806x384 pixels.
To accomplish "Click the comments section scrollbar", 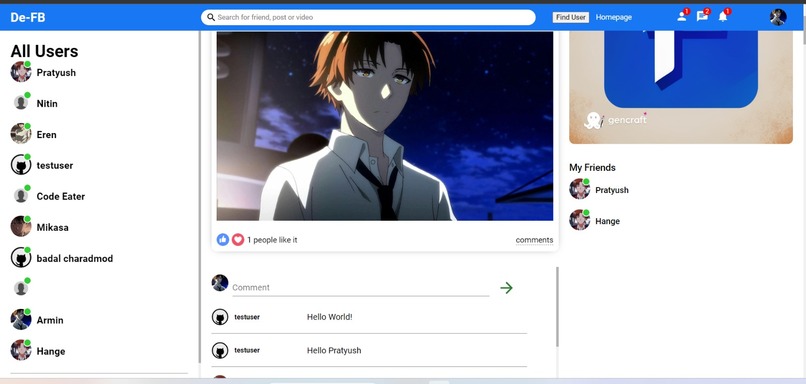I will point(557,306).
